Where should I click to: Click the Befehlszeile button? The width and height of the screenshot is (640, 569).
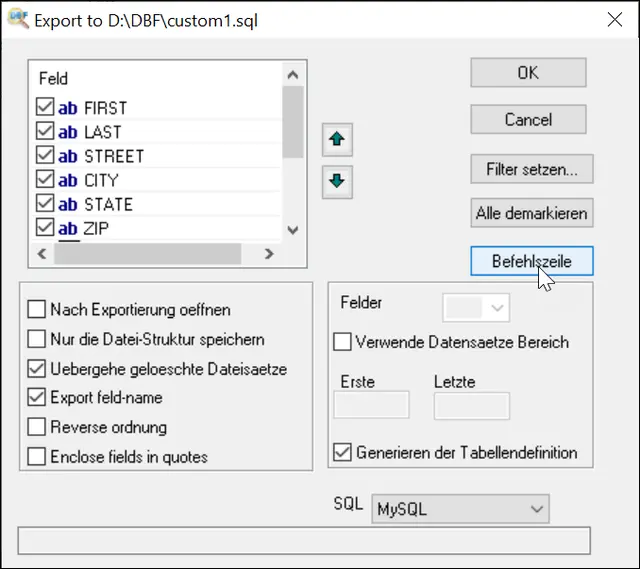pyautogui.click(x=532, y=261)
